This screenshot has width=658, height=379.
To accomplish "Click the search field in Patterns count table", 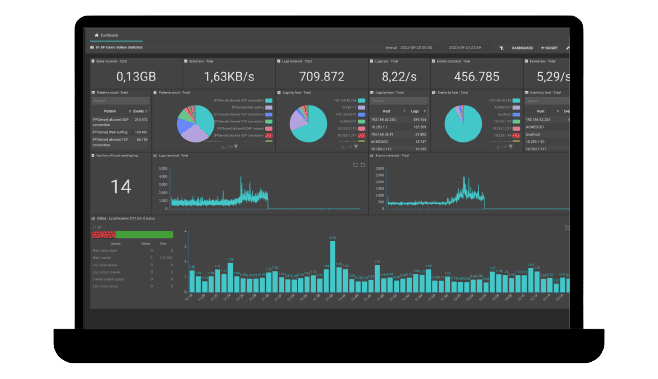I will pyautogui.click(x=120, y=101).
